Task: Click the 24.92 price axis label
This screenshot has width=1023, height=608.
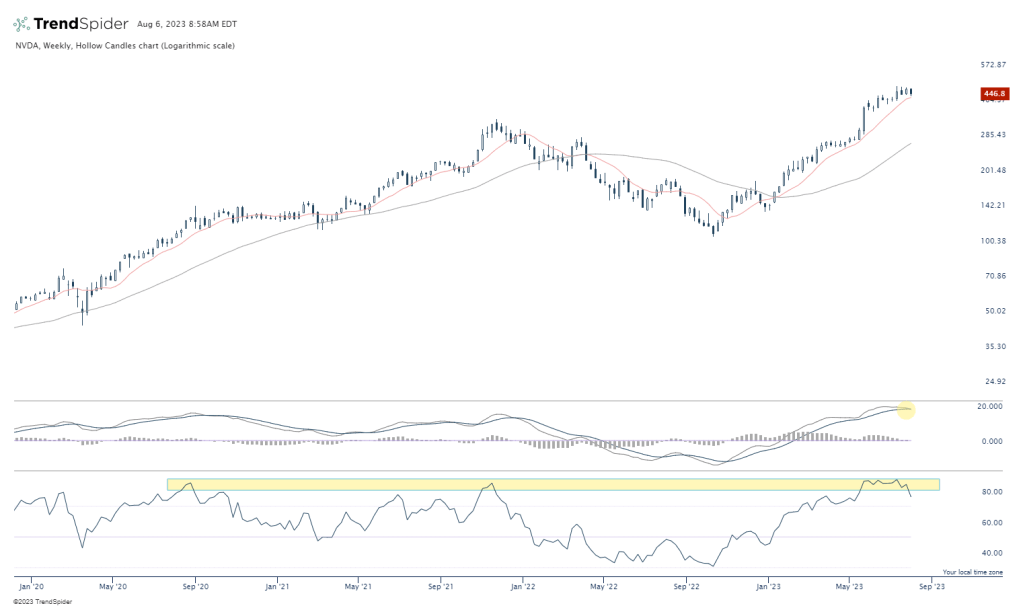Action: (992, 381)
